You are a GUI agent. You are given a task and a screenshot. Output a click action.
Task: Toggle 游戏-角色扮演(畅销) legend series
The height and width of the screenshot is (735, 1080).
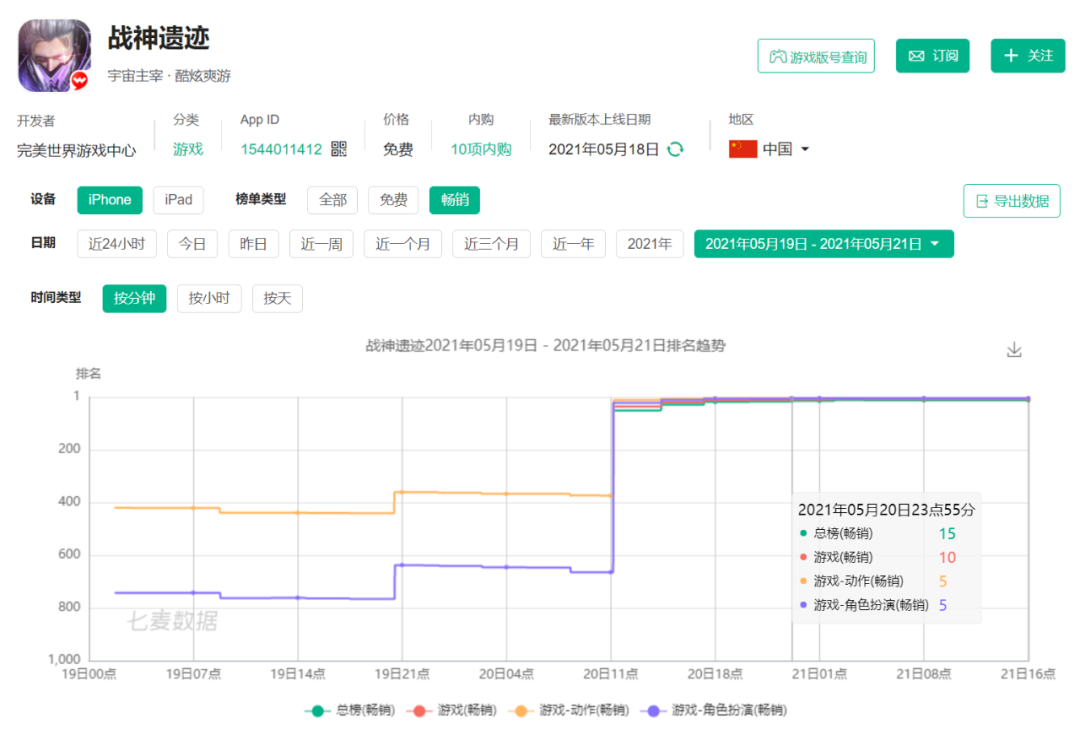point(714,710)
